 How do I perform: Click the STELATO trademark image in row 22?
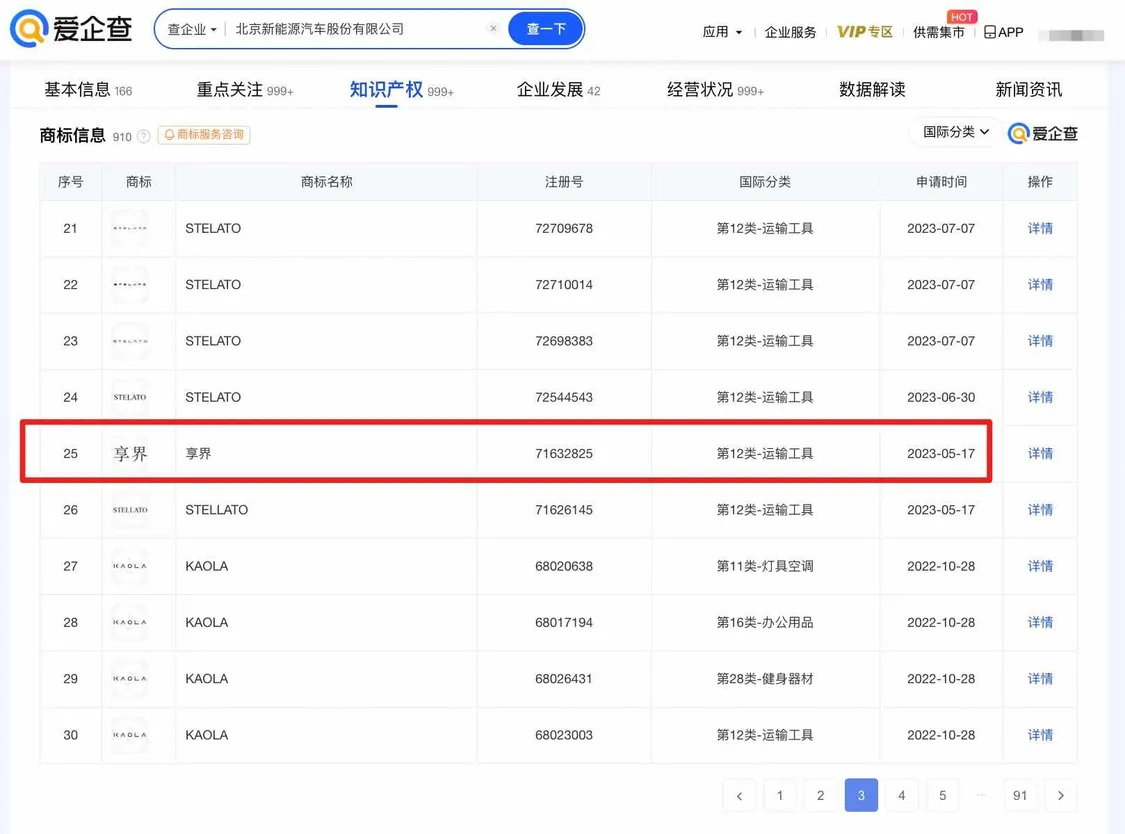click(x=130, y=284)
